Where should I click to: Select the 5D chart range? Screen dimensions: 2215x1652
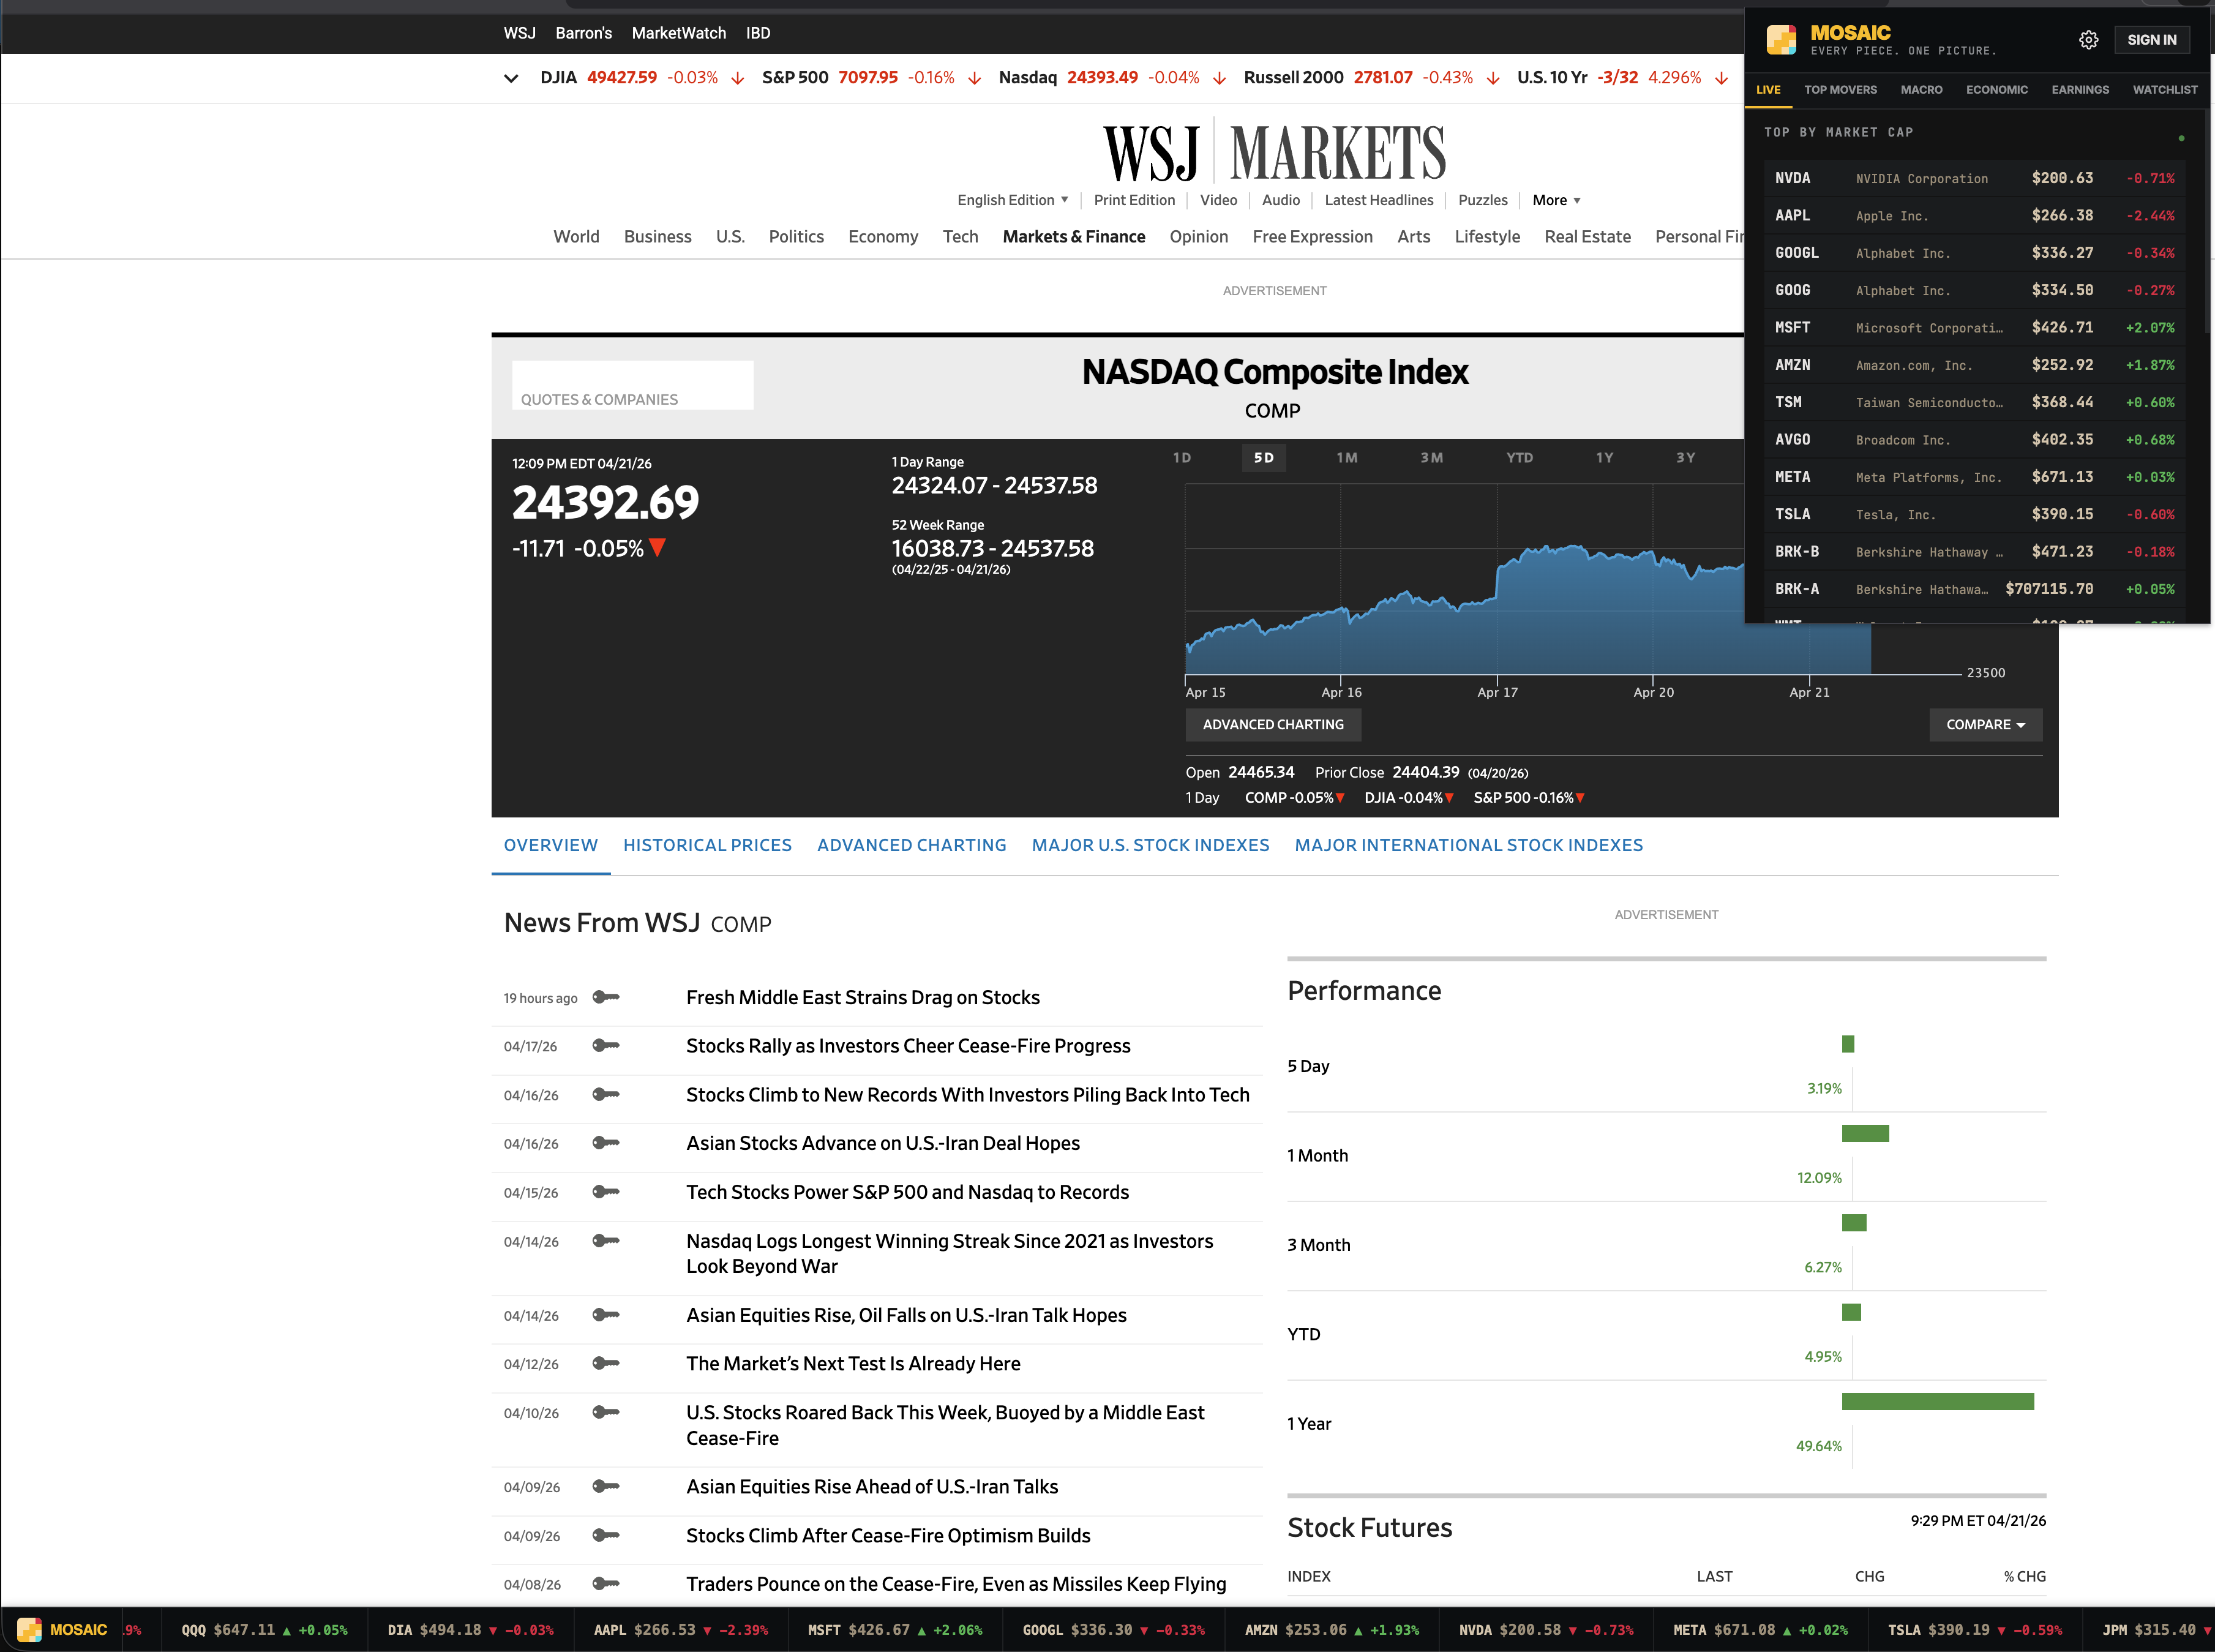point(1264,458)
